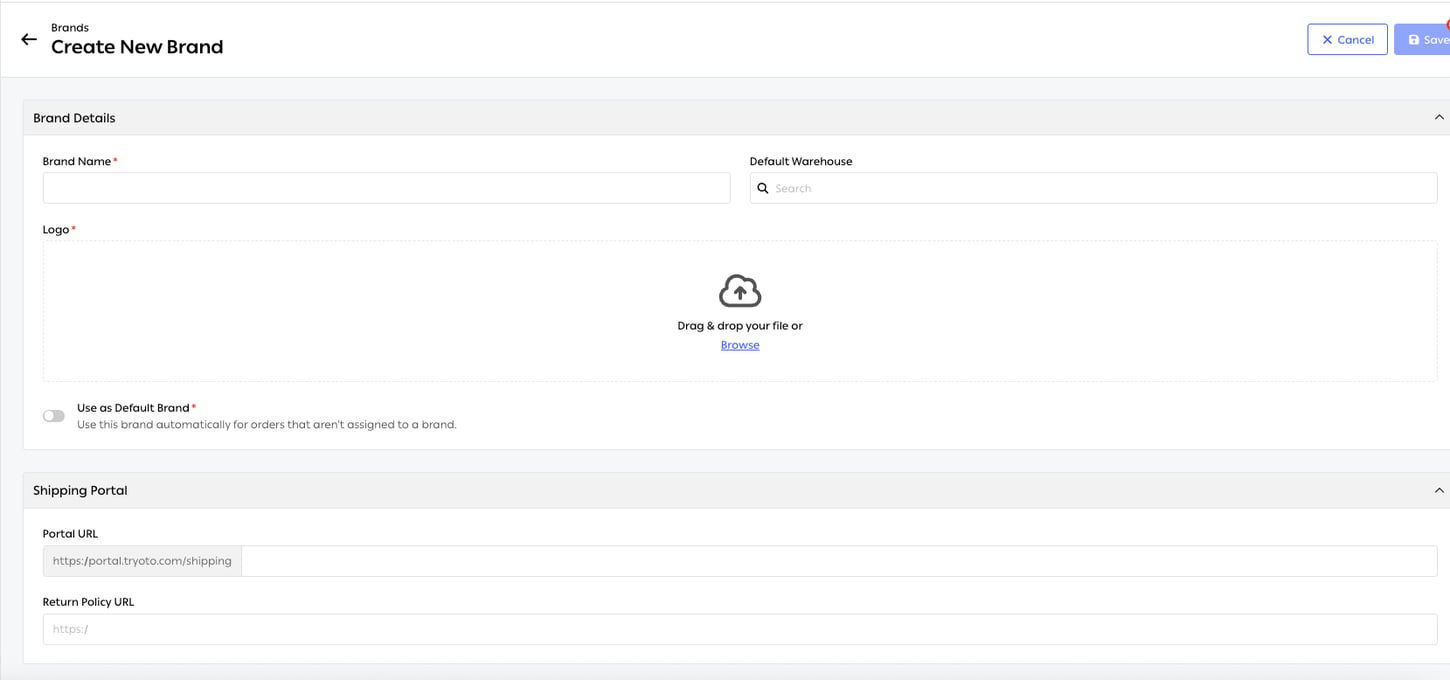Click the Save button
The image size is (1450, 680).
coord(1422,39)
